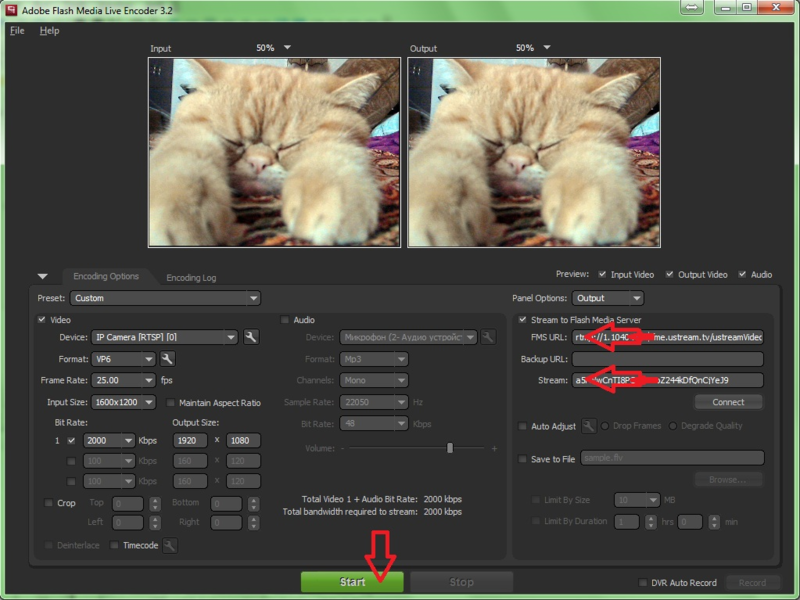The image size is (800, 600).
Task: Open the Preset dropdown
Action: [165, 298]
